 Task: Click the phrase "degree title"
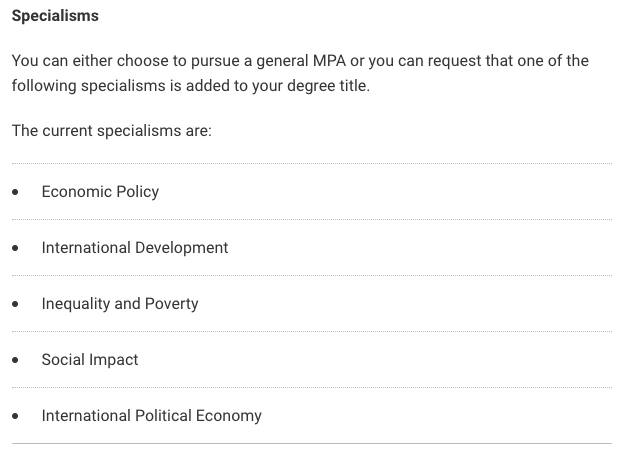tap(328, 86)
